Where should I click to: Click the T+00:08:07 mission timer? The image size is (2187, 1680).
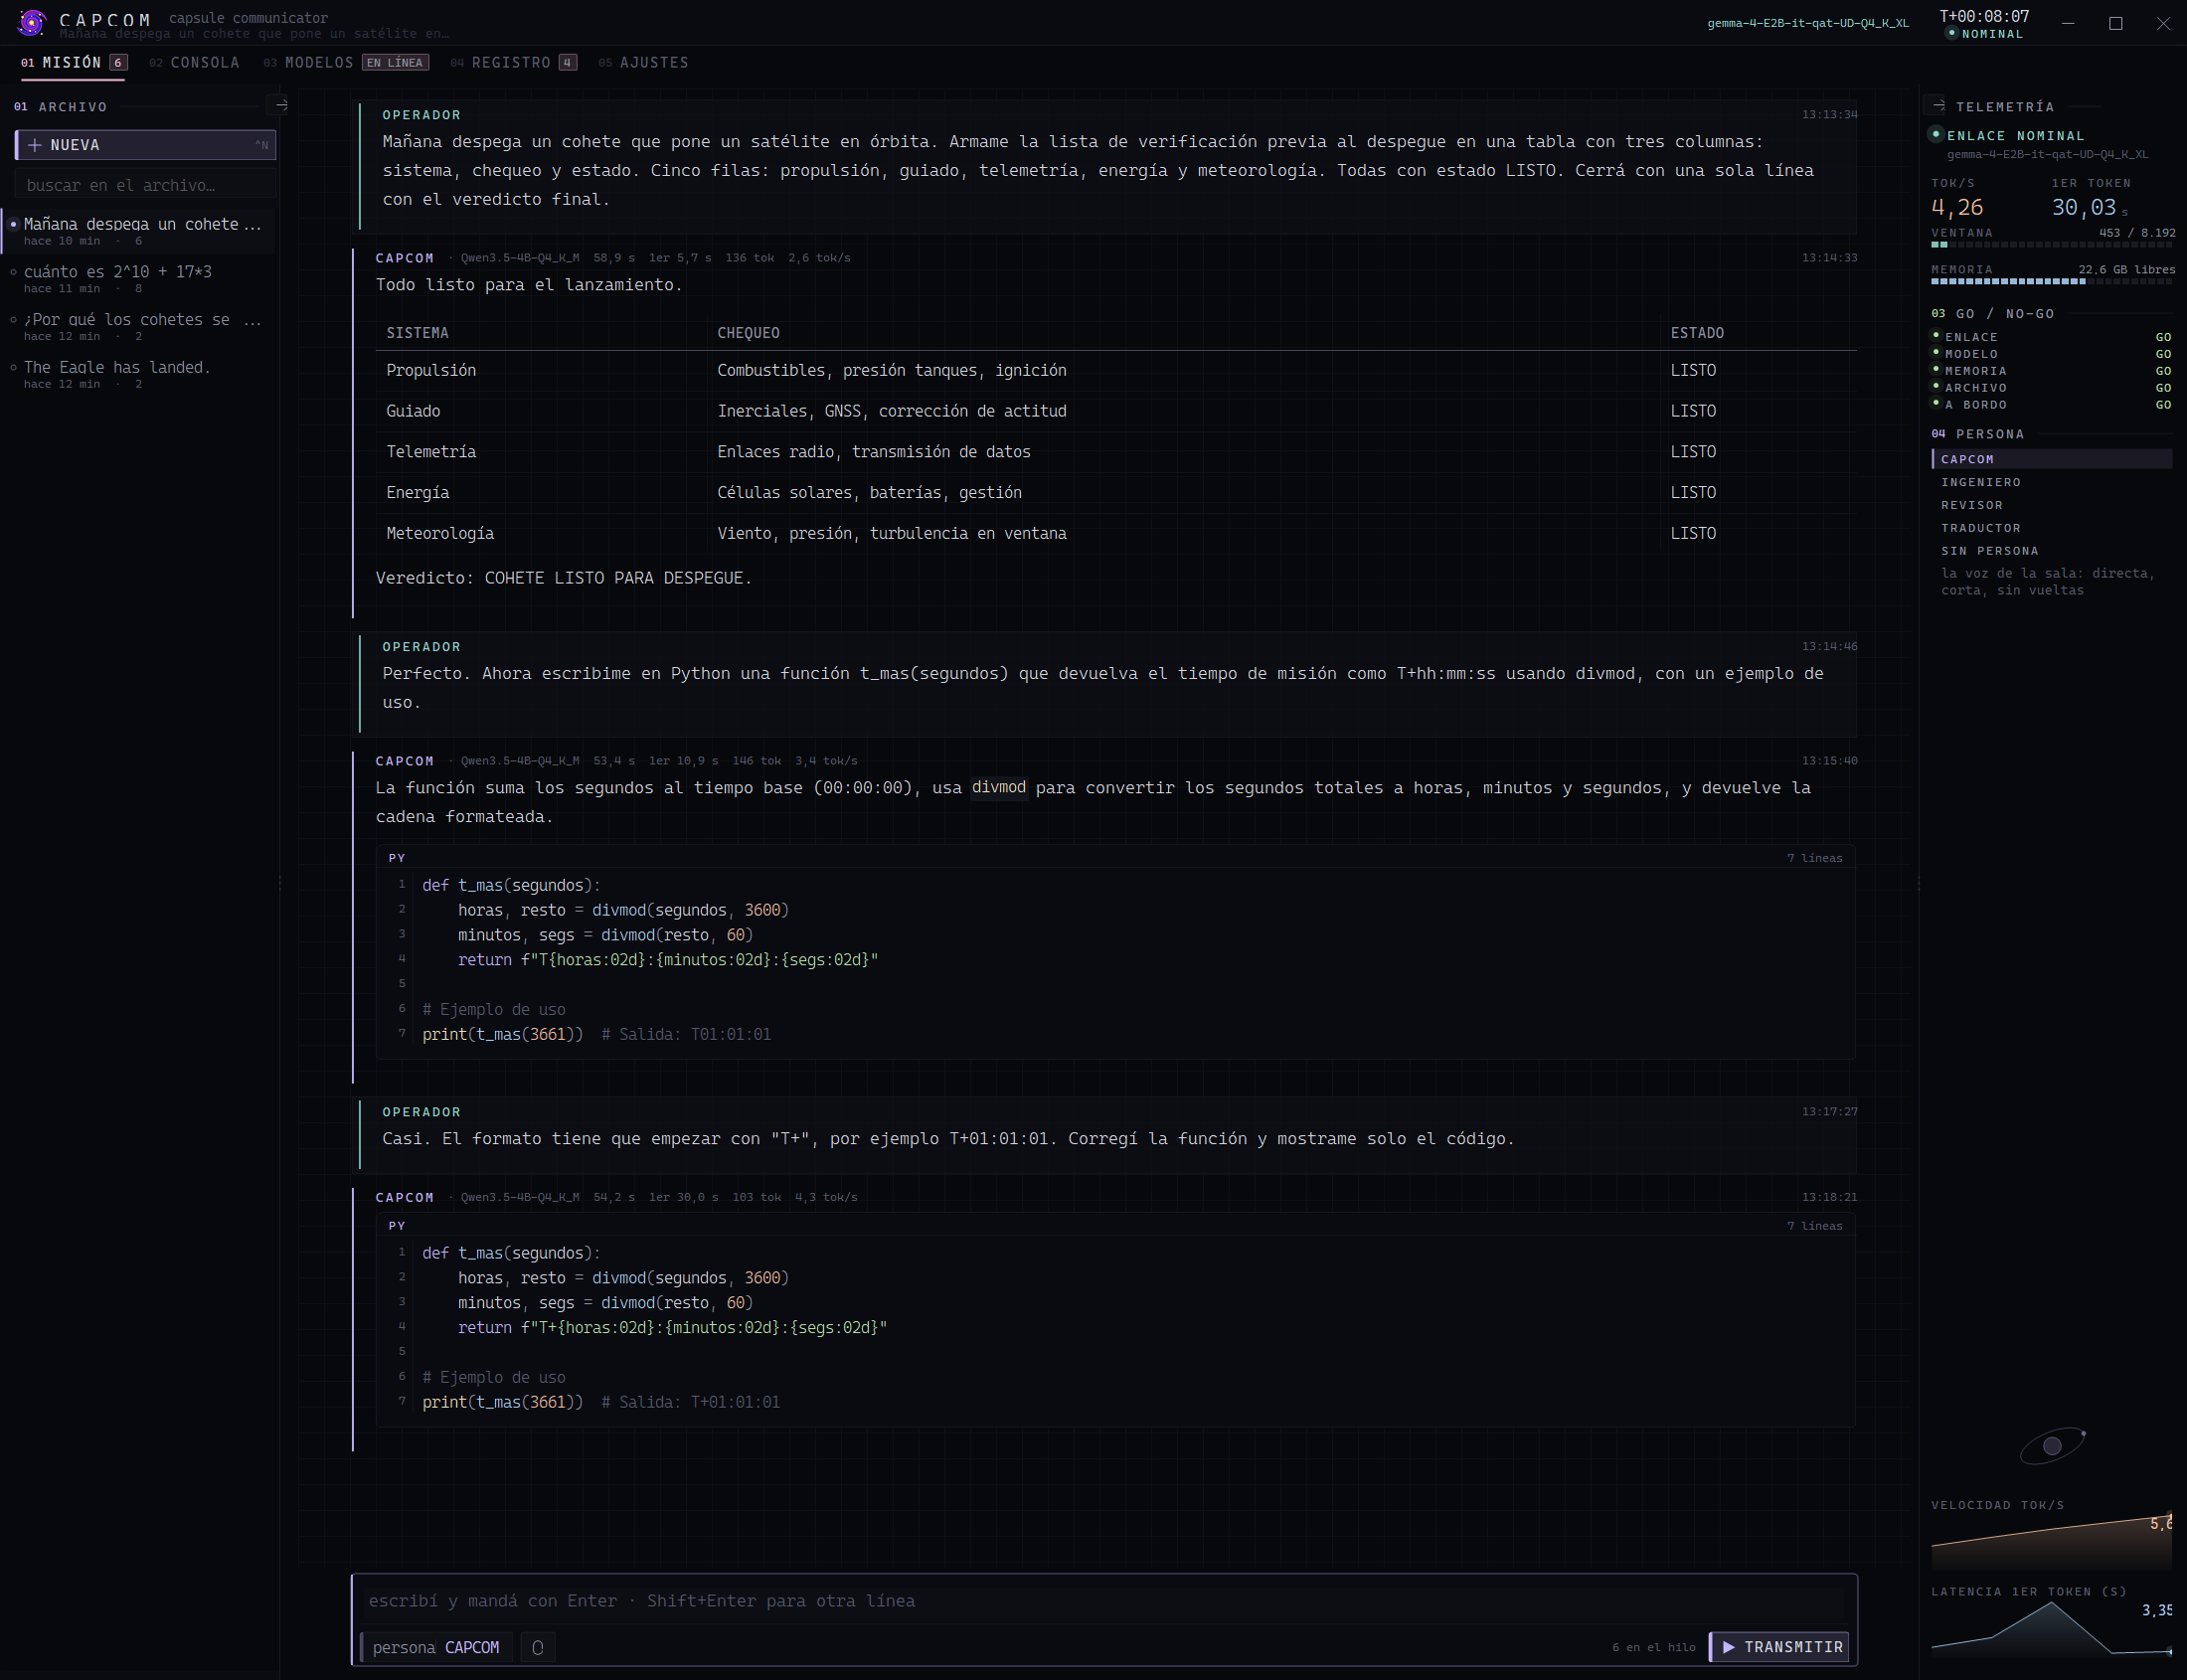1984,16
